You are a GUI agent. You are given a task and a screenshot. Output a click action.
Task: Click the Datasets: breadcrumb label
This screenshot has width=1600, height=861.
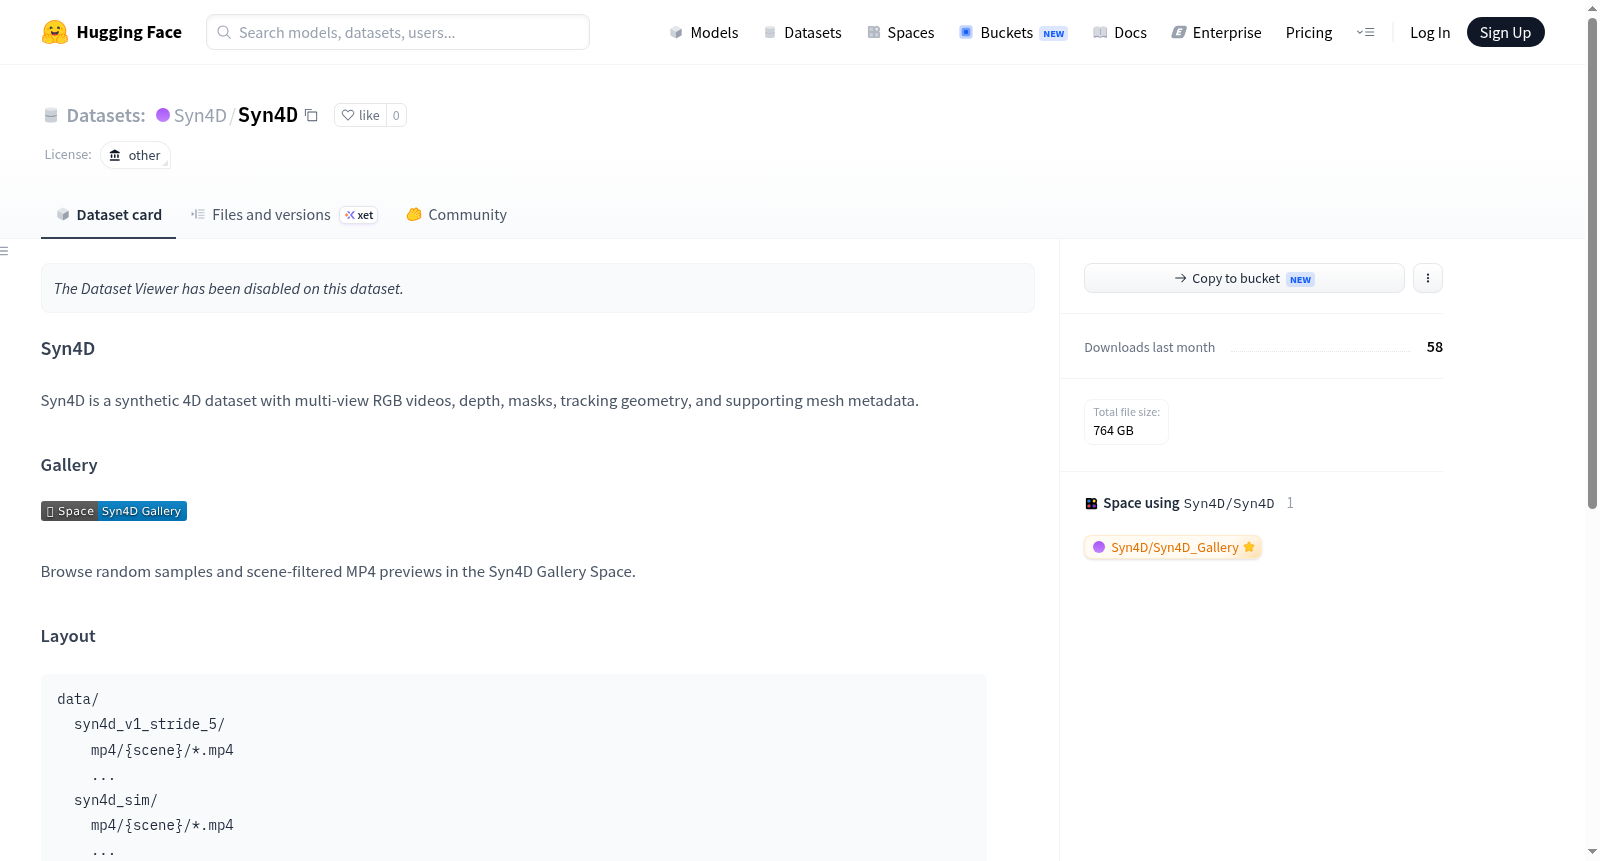pyautogui.click(x=106, y=115)
